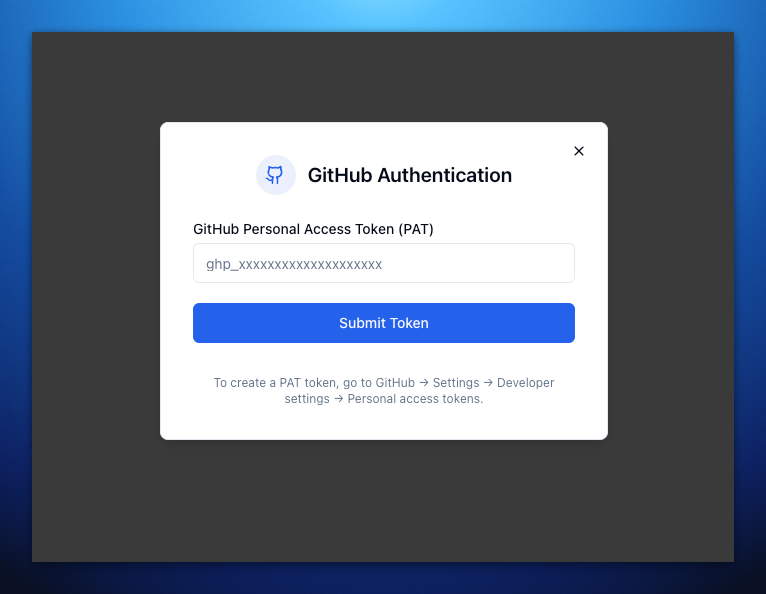Focus the Personal Access Token input field
Viewport: 766px width, 594px height.
point(383,263)
